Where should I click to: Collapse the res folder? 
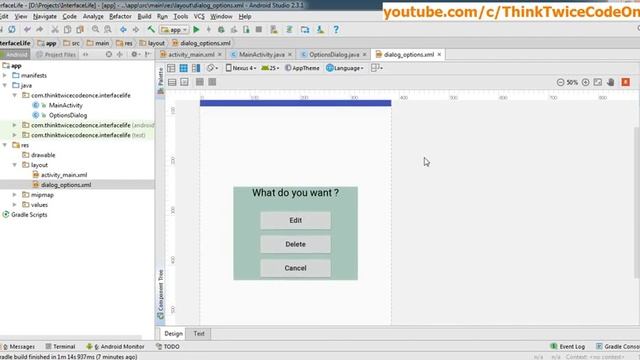[x=5, y=145]
